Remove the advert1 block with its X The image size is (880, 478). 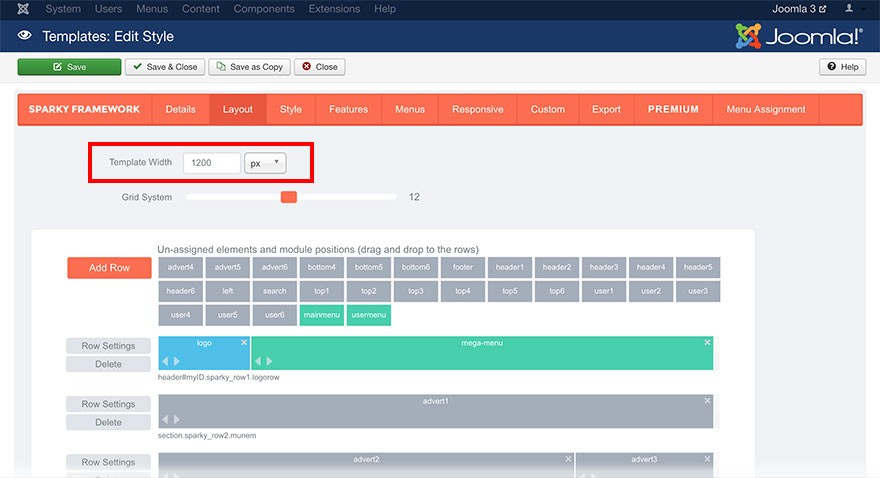point(707,401)
